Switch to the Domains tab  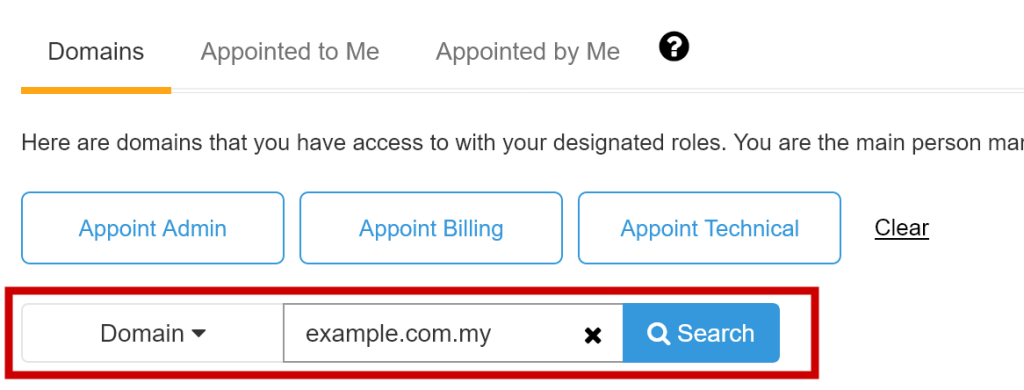96,52
